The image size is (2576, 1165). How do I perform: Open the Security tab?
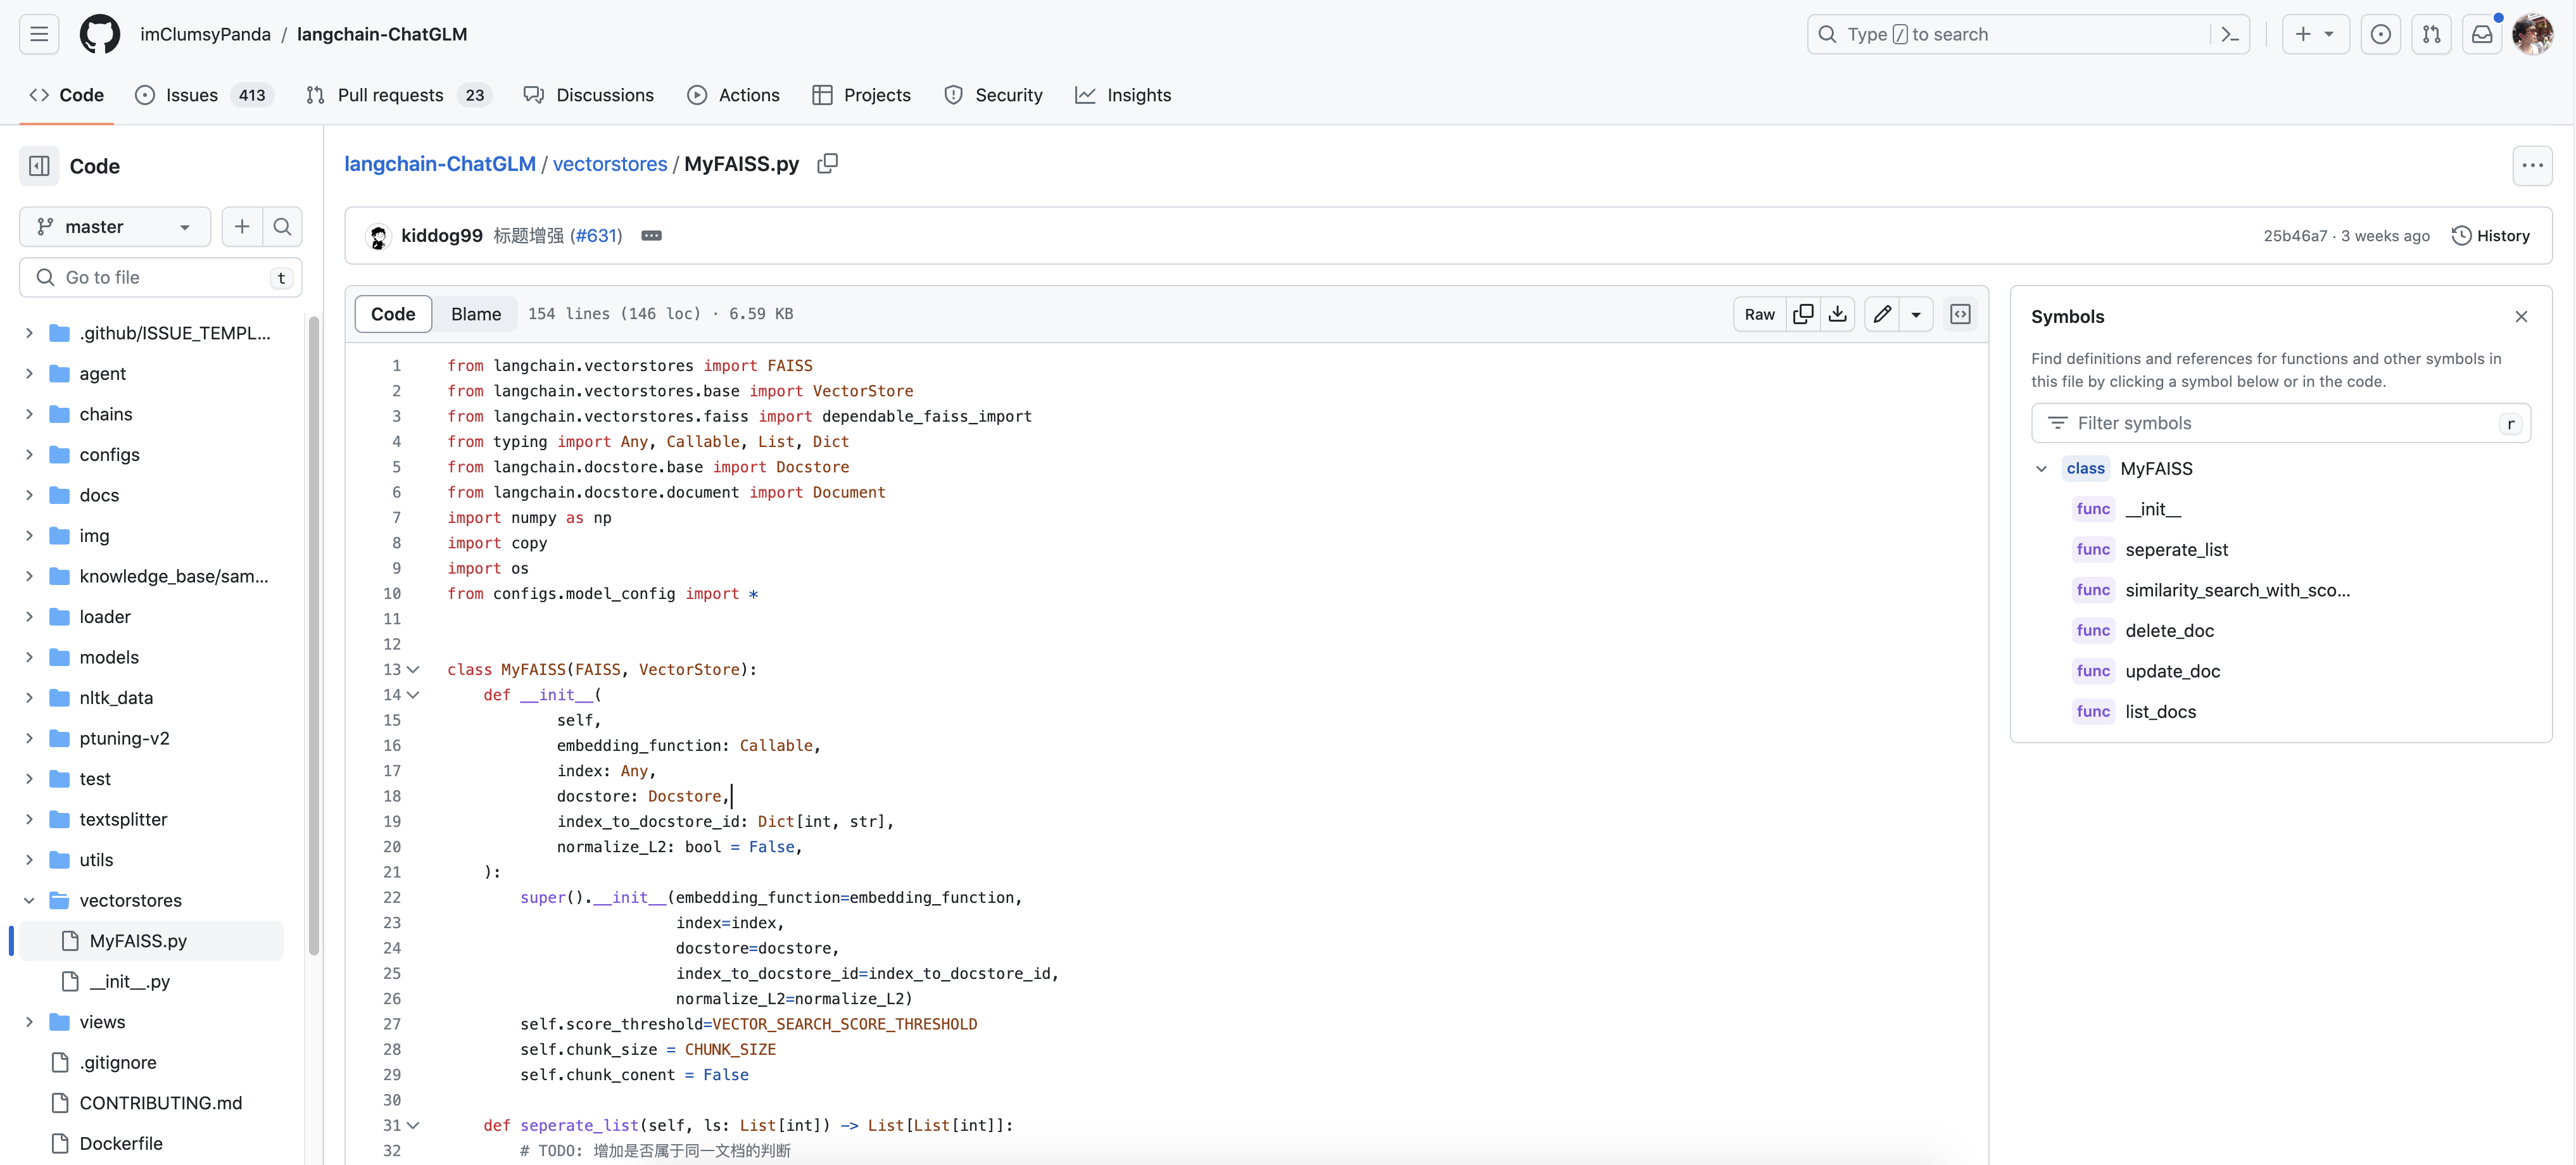point(993,95)
